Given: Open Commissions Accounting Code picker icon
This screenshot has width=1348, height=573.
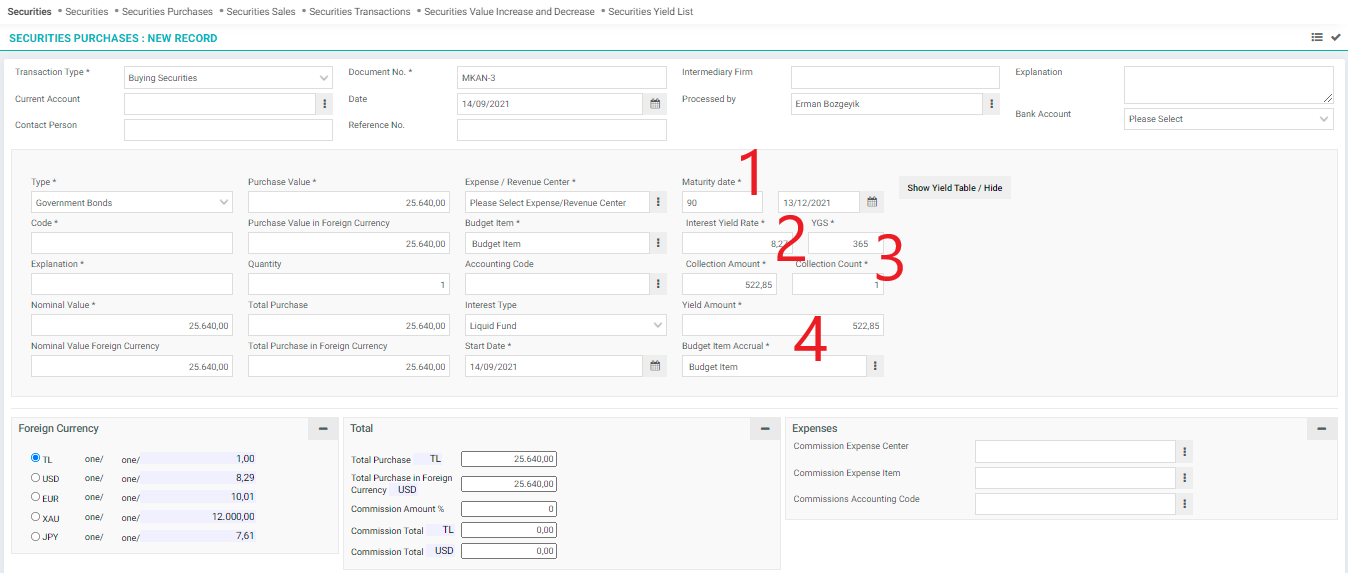Looking at the screenshot, I should point(1185,504).
